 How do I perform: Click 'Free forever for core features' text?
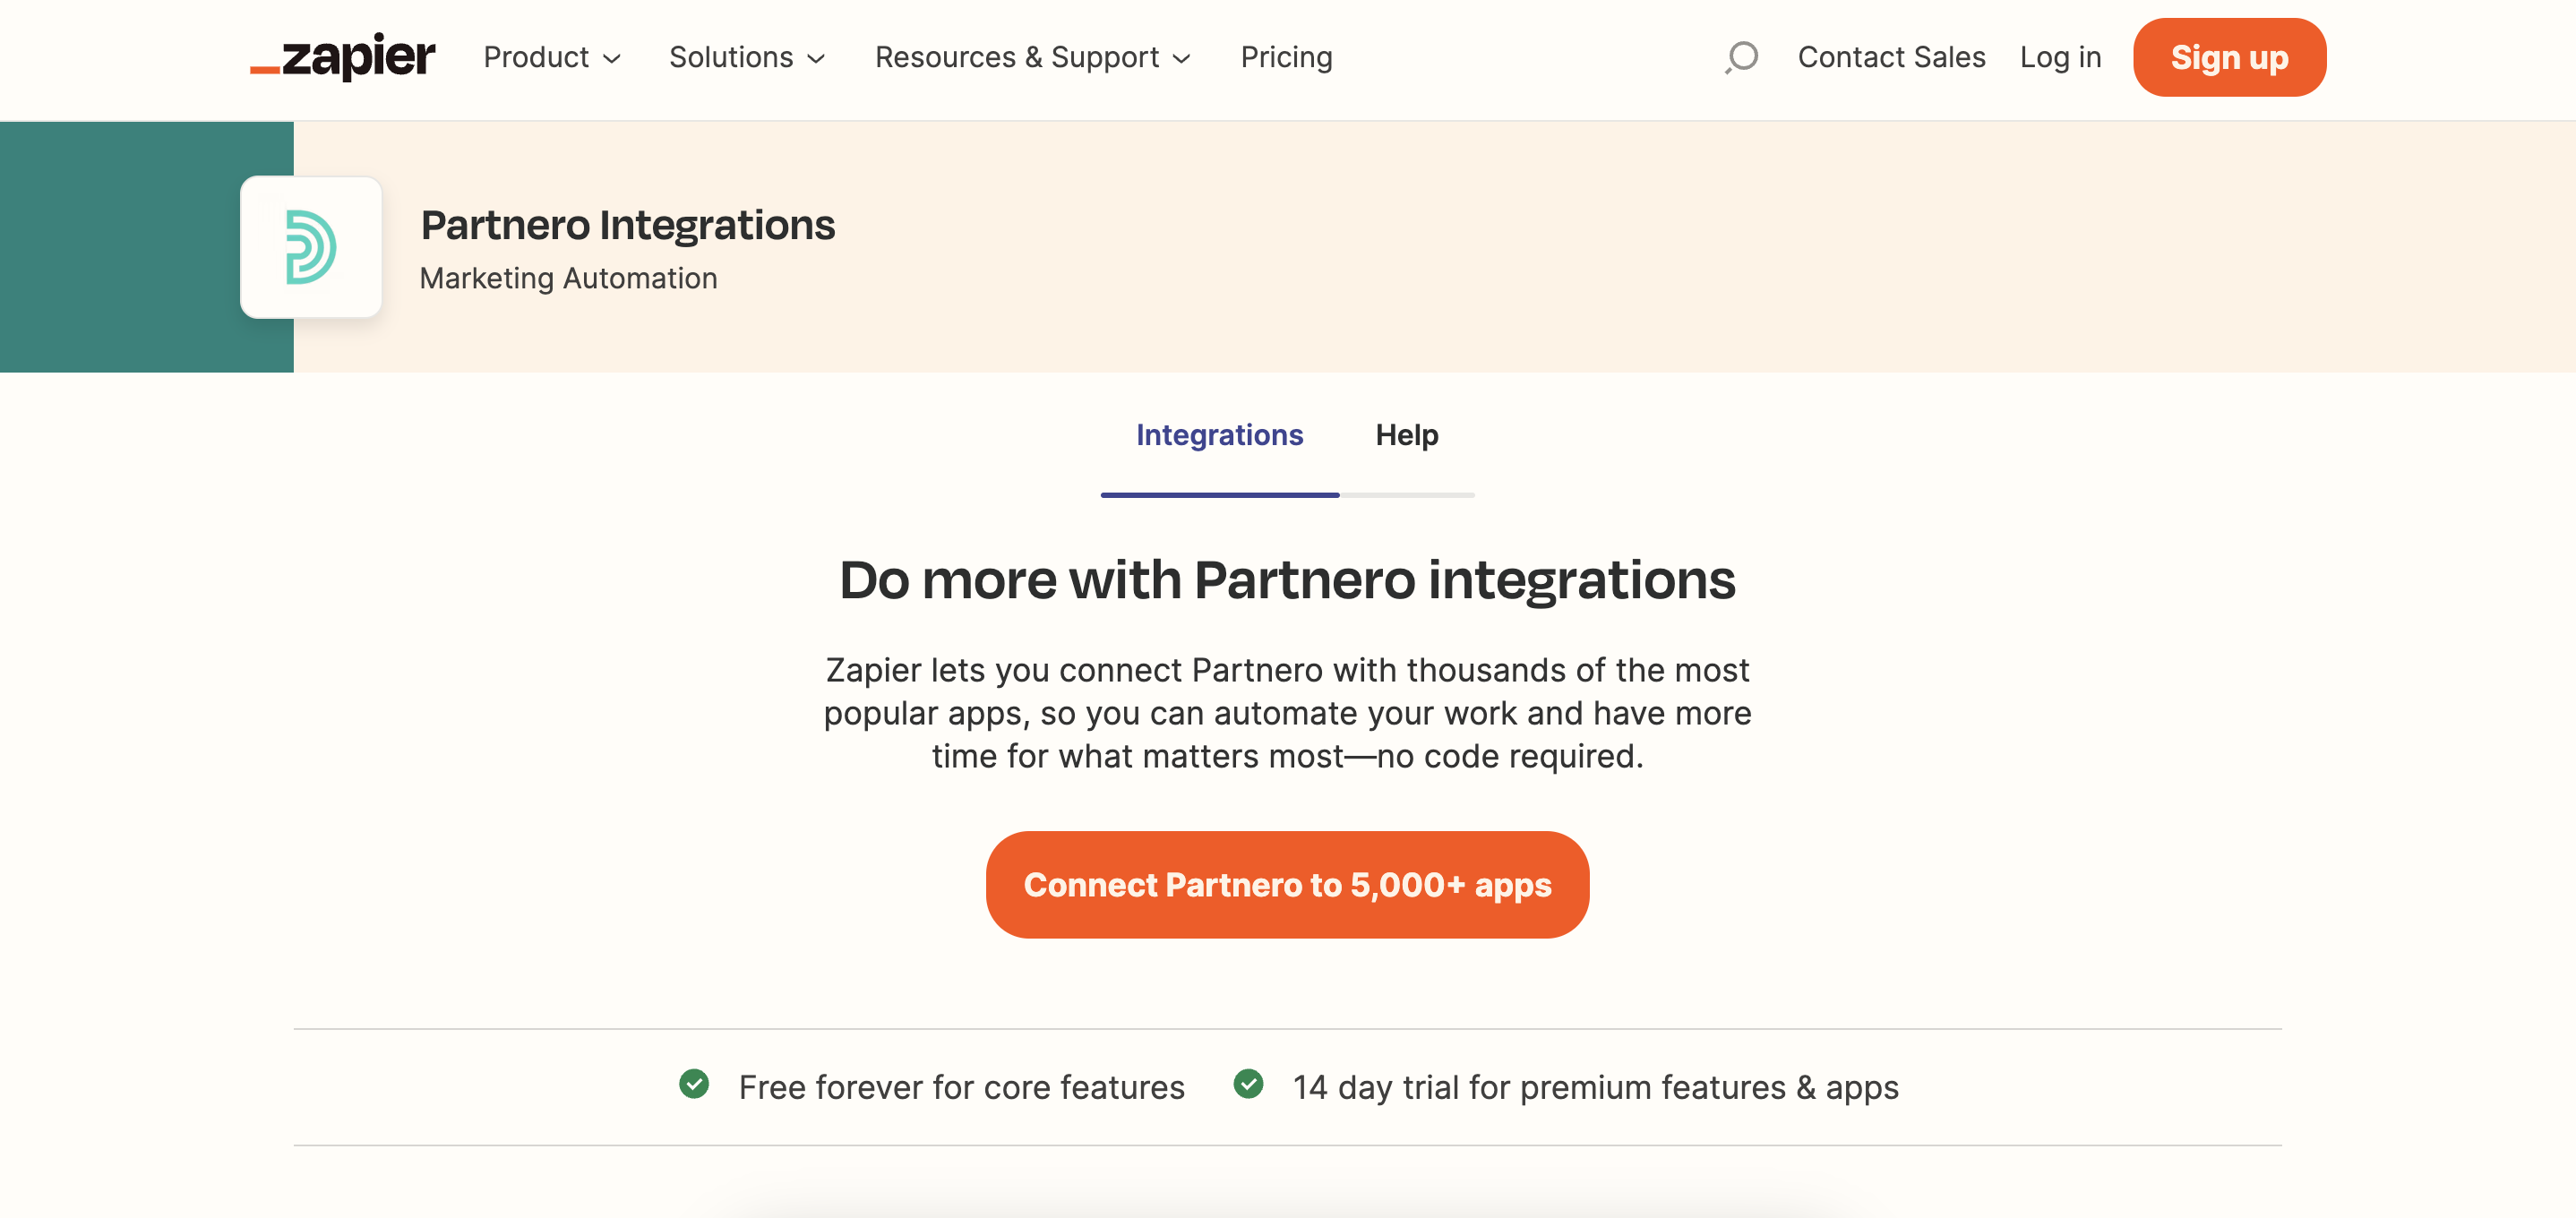point(961,1086)
